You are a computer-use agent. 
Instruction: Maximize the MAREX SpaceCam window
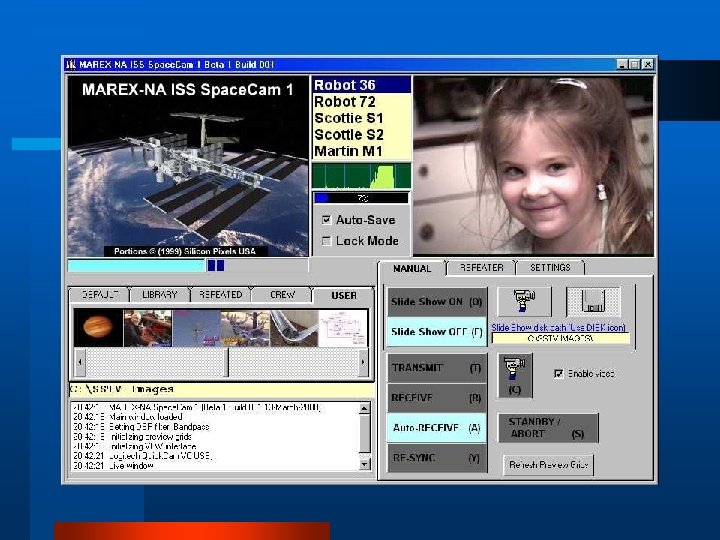(x=634, y=65)
